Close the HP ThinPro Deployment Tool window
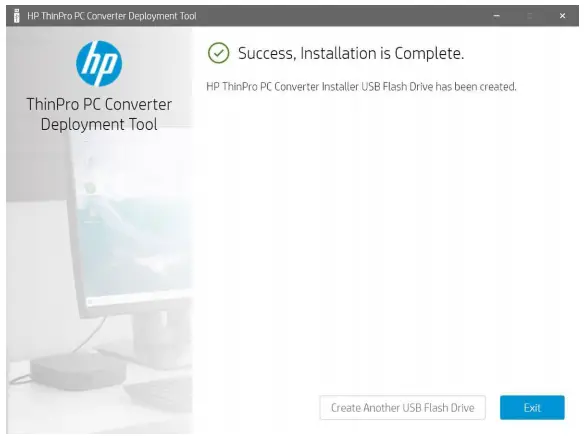584x440 pixels. point(562,16)
